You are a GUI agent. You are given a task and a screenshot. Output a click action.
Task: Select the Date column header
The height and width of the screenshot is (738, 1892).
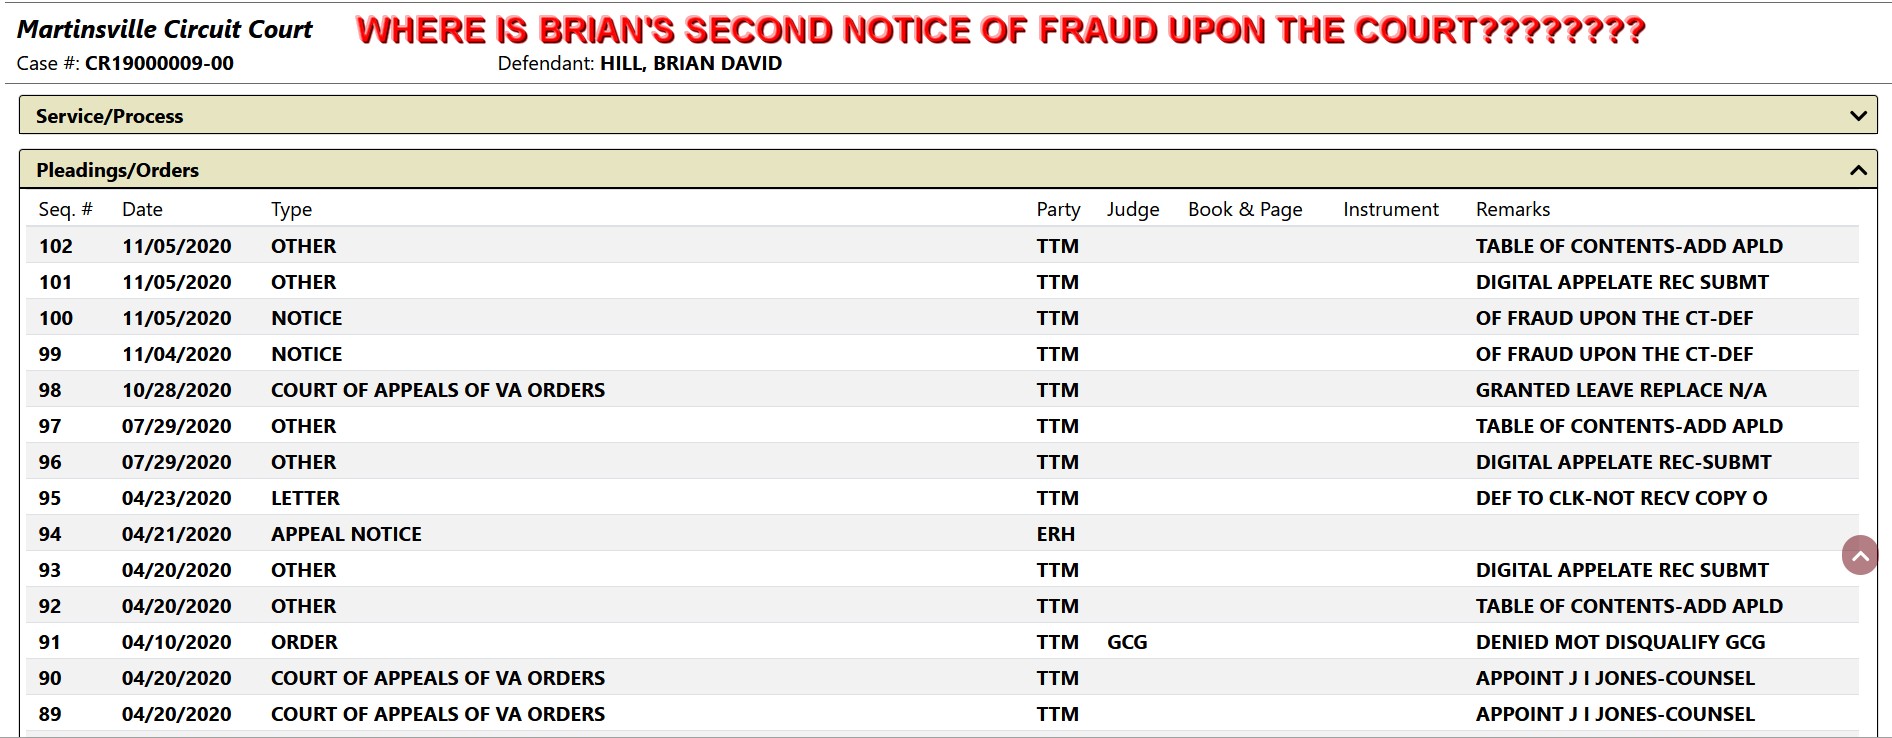point(142,209)
